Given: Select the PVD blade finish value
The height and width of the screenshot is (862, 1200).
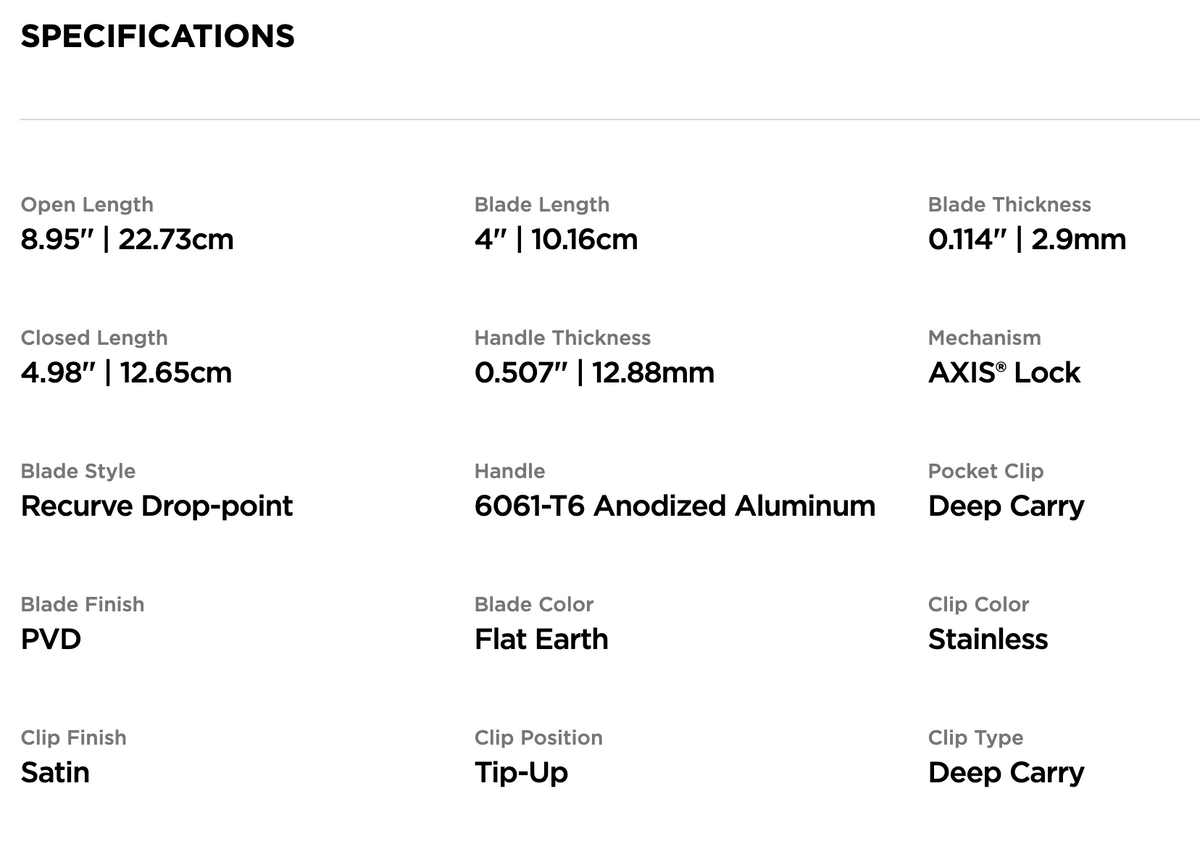Looking at the screenshot, I should (x=51, y=639).
